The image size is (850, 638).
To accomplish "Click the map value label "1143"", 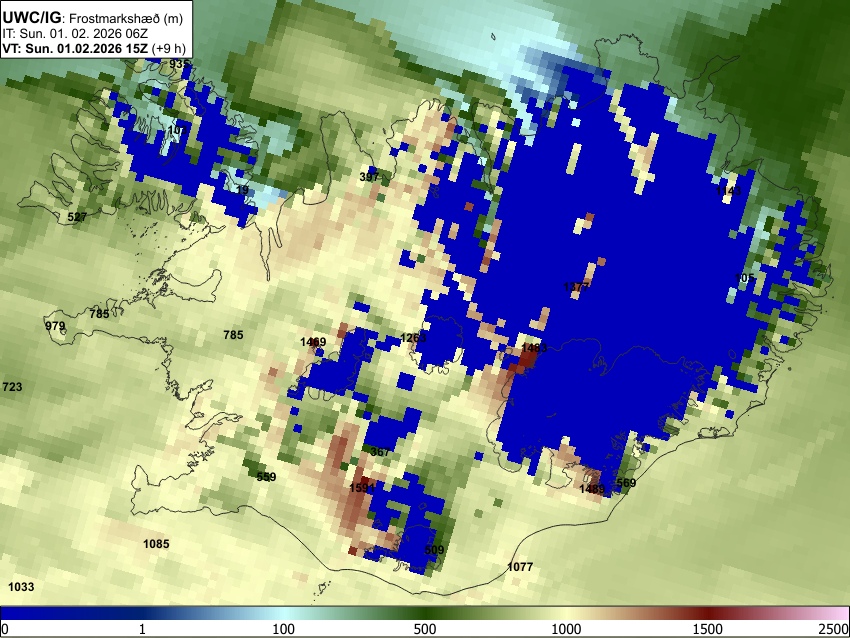I will (x=728, y=191).
